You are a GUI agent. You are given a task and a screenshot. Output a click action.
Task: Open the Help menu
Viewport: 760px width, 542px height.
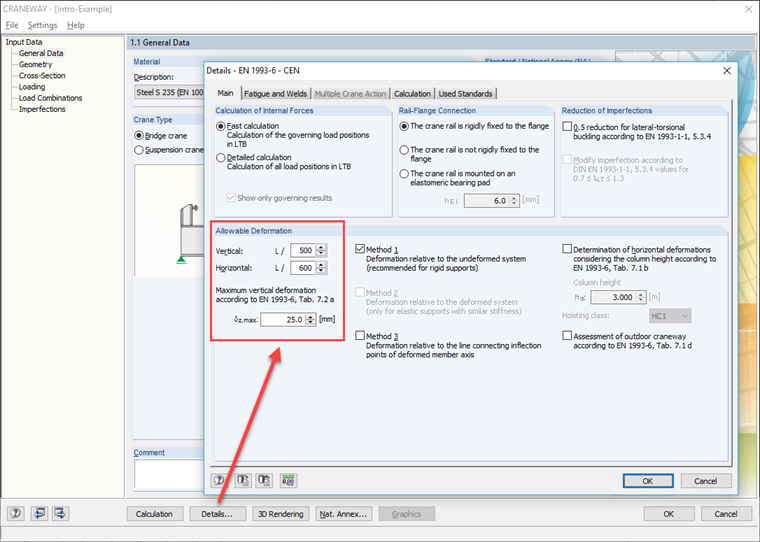(x=76, y=25)
